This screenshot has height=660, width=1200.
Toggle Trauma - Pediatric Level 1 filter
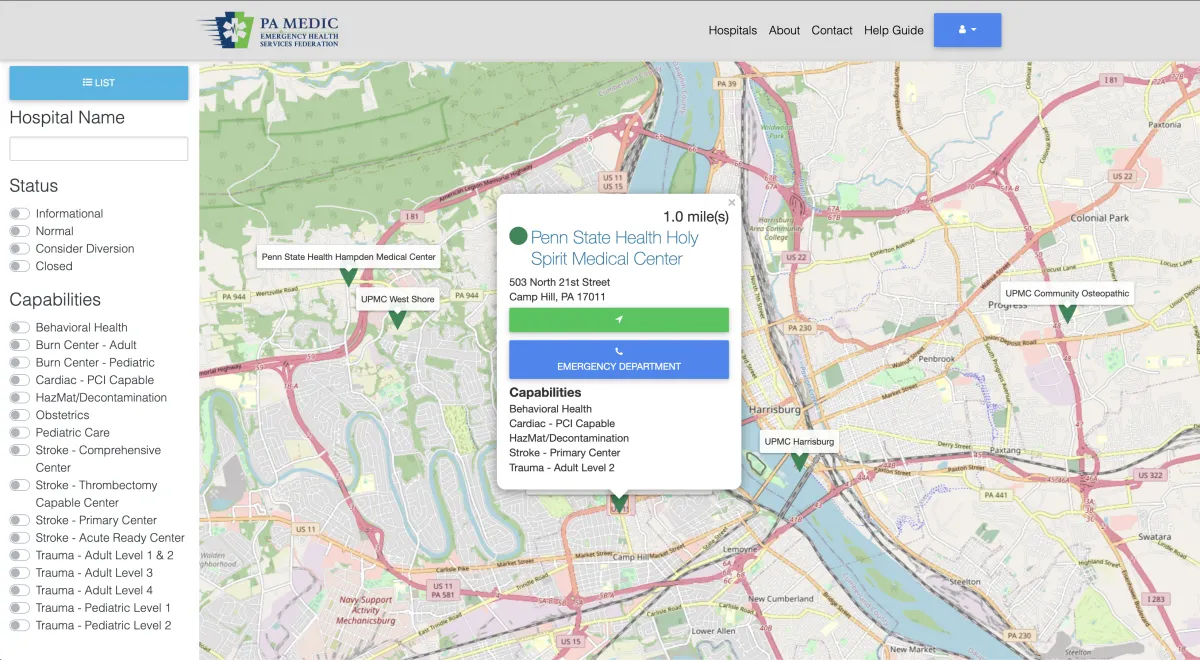coord(19,608)
